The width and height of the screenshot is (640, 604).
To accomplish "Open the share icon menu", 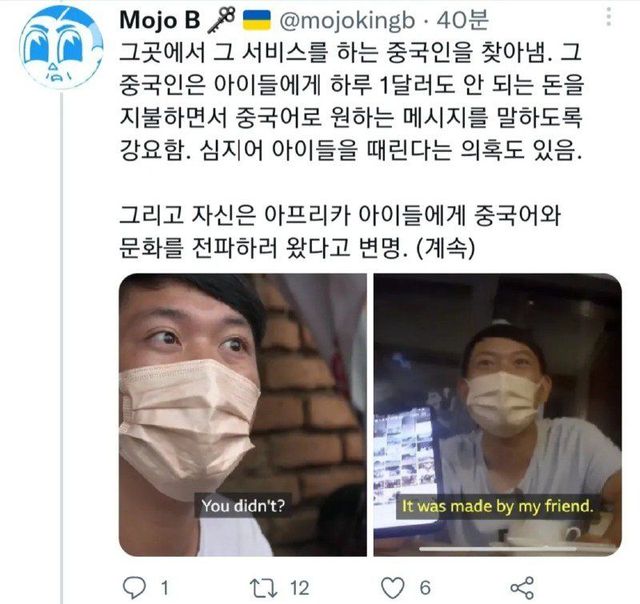I will (x=522, y=588).
